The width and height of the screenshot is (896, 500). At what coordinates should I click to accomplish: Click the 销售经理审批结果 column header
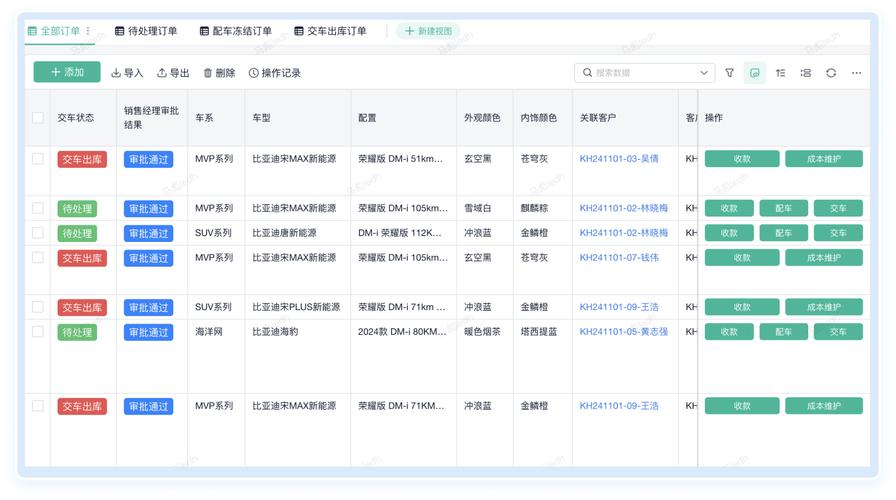click(151, 118)
